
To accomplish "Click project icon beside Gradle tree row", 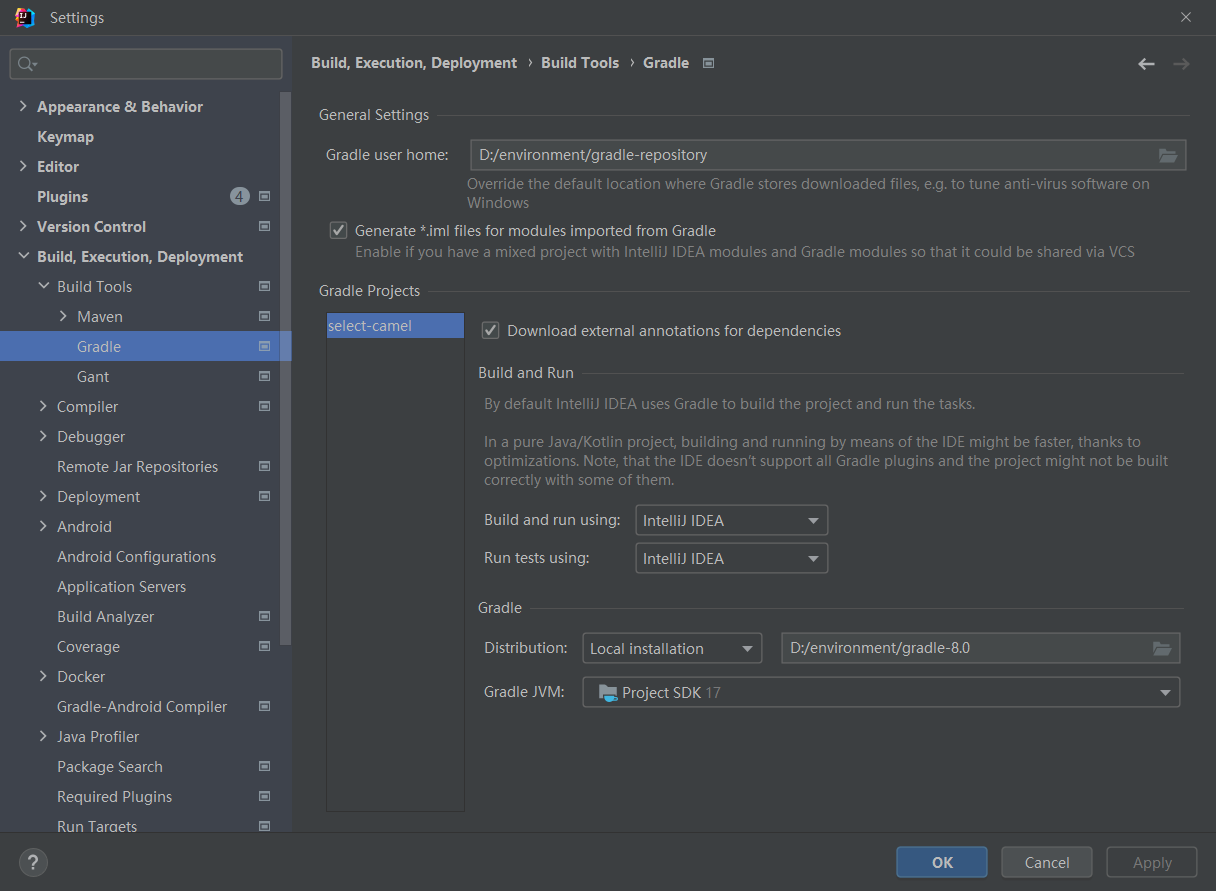I will pyautogui.click(x=264, y=346).
